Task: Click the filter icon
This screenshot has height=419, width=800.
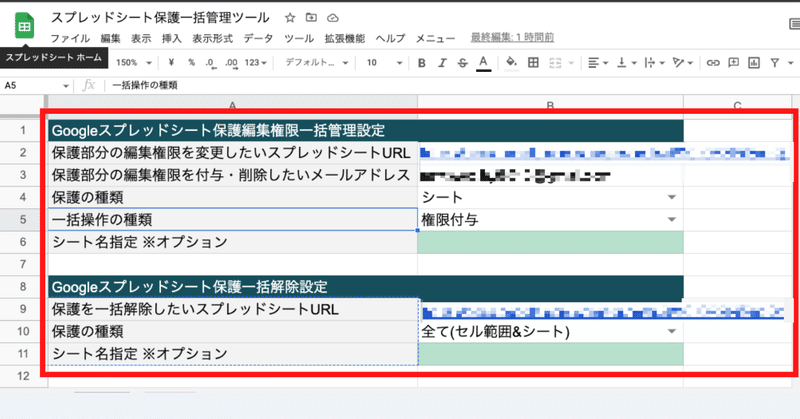Action: (774, 63)
